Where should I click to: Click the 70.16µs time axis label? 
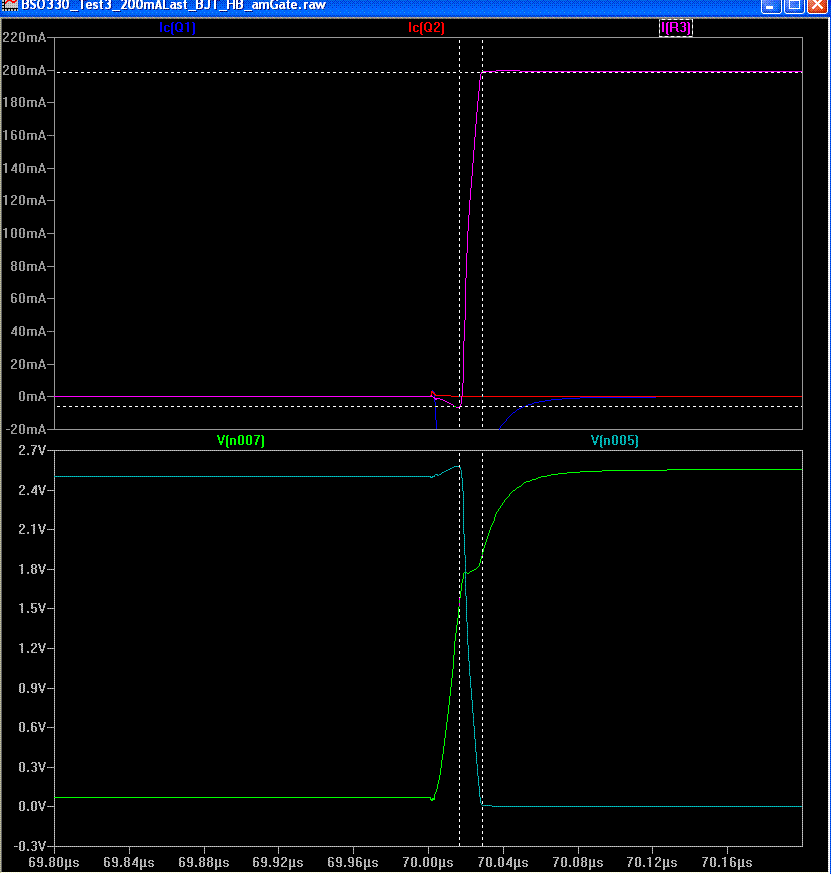pyautogui.click(x=727, y=863)
